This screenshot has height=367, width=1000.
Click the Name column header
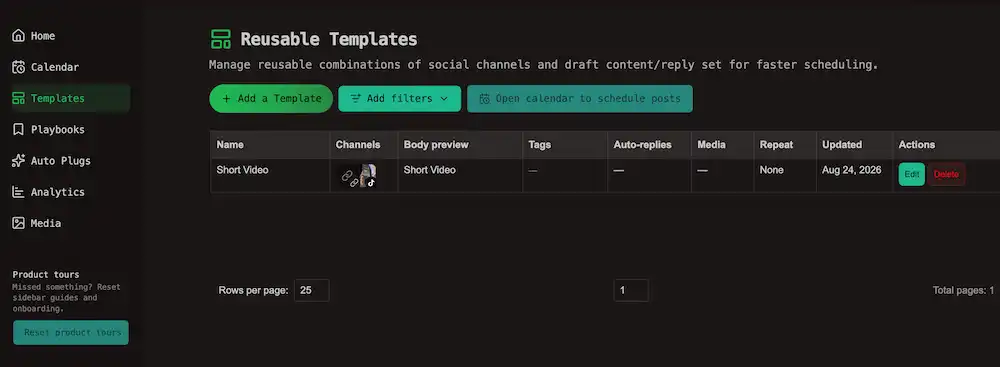click(230, 145)
